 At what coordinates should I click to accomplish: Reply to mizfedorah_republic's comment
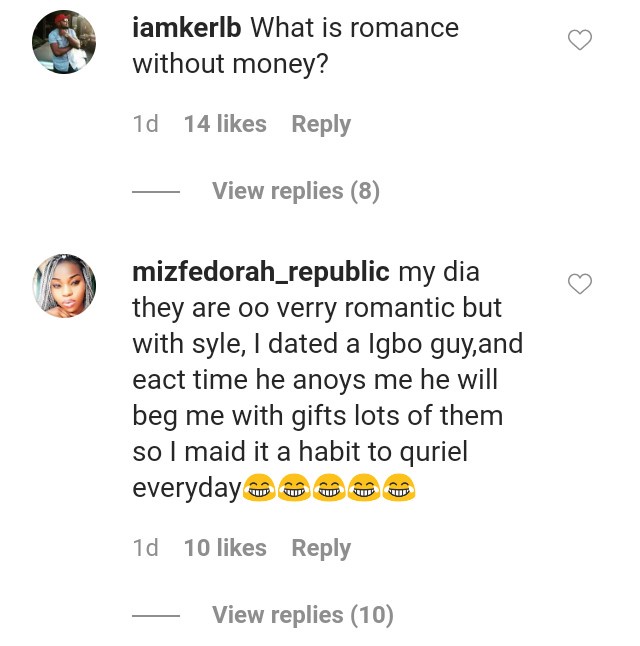(x=321, y=548)
